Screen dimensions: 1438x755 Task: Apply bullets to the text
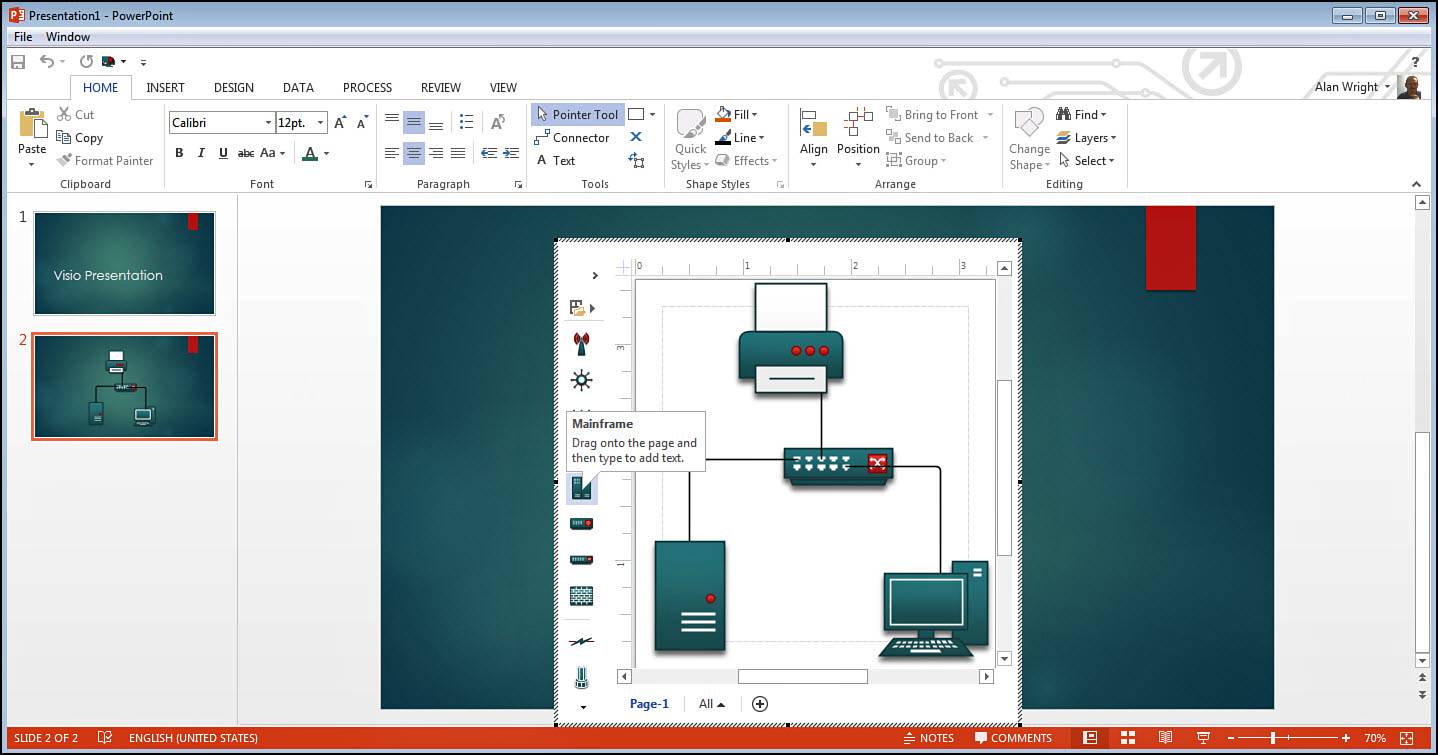pos(466,122)
